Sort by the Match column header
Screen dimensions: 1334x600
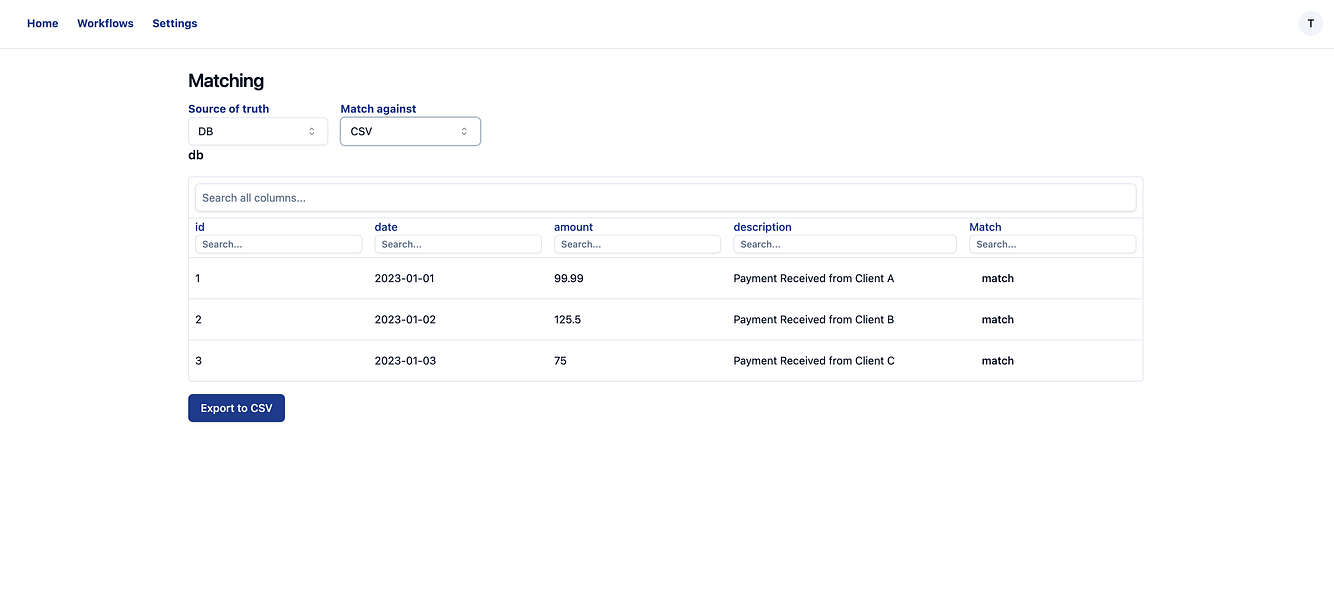pyautogui.click(x=985, y=227)
